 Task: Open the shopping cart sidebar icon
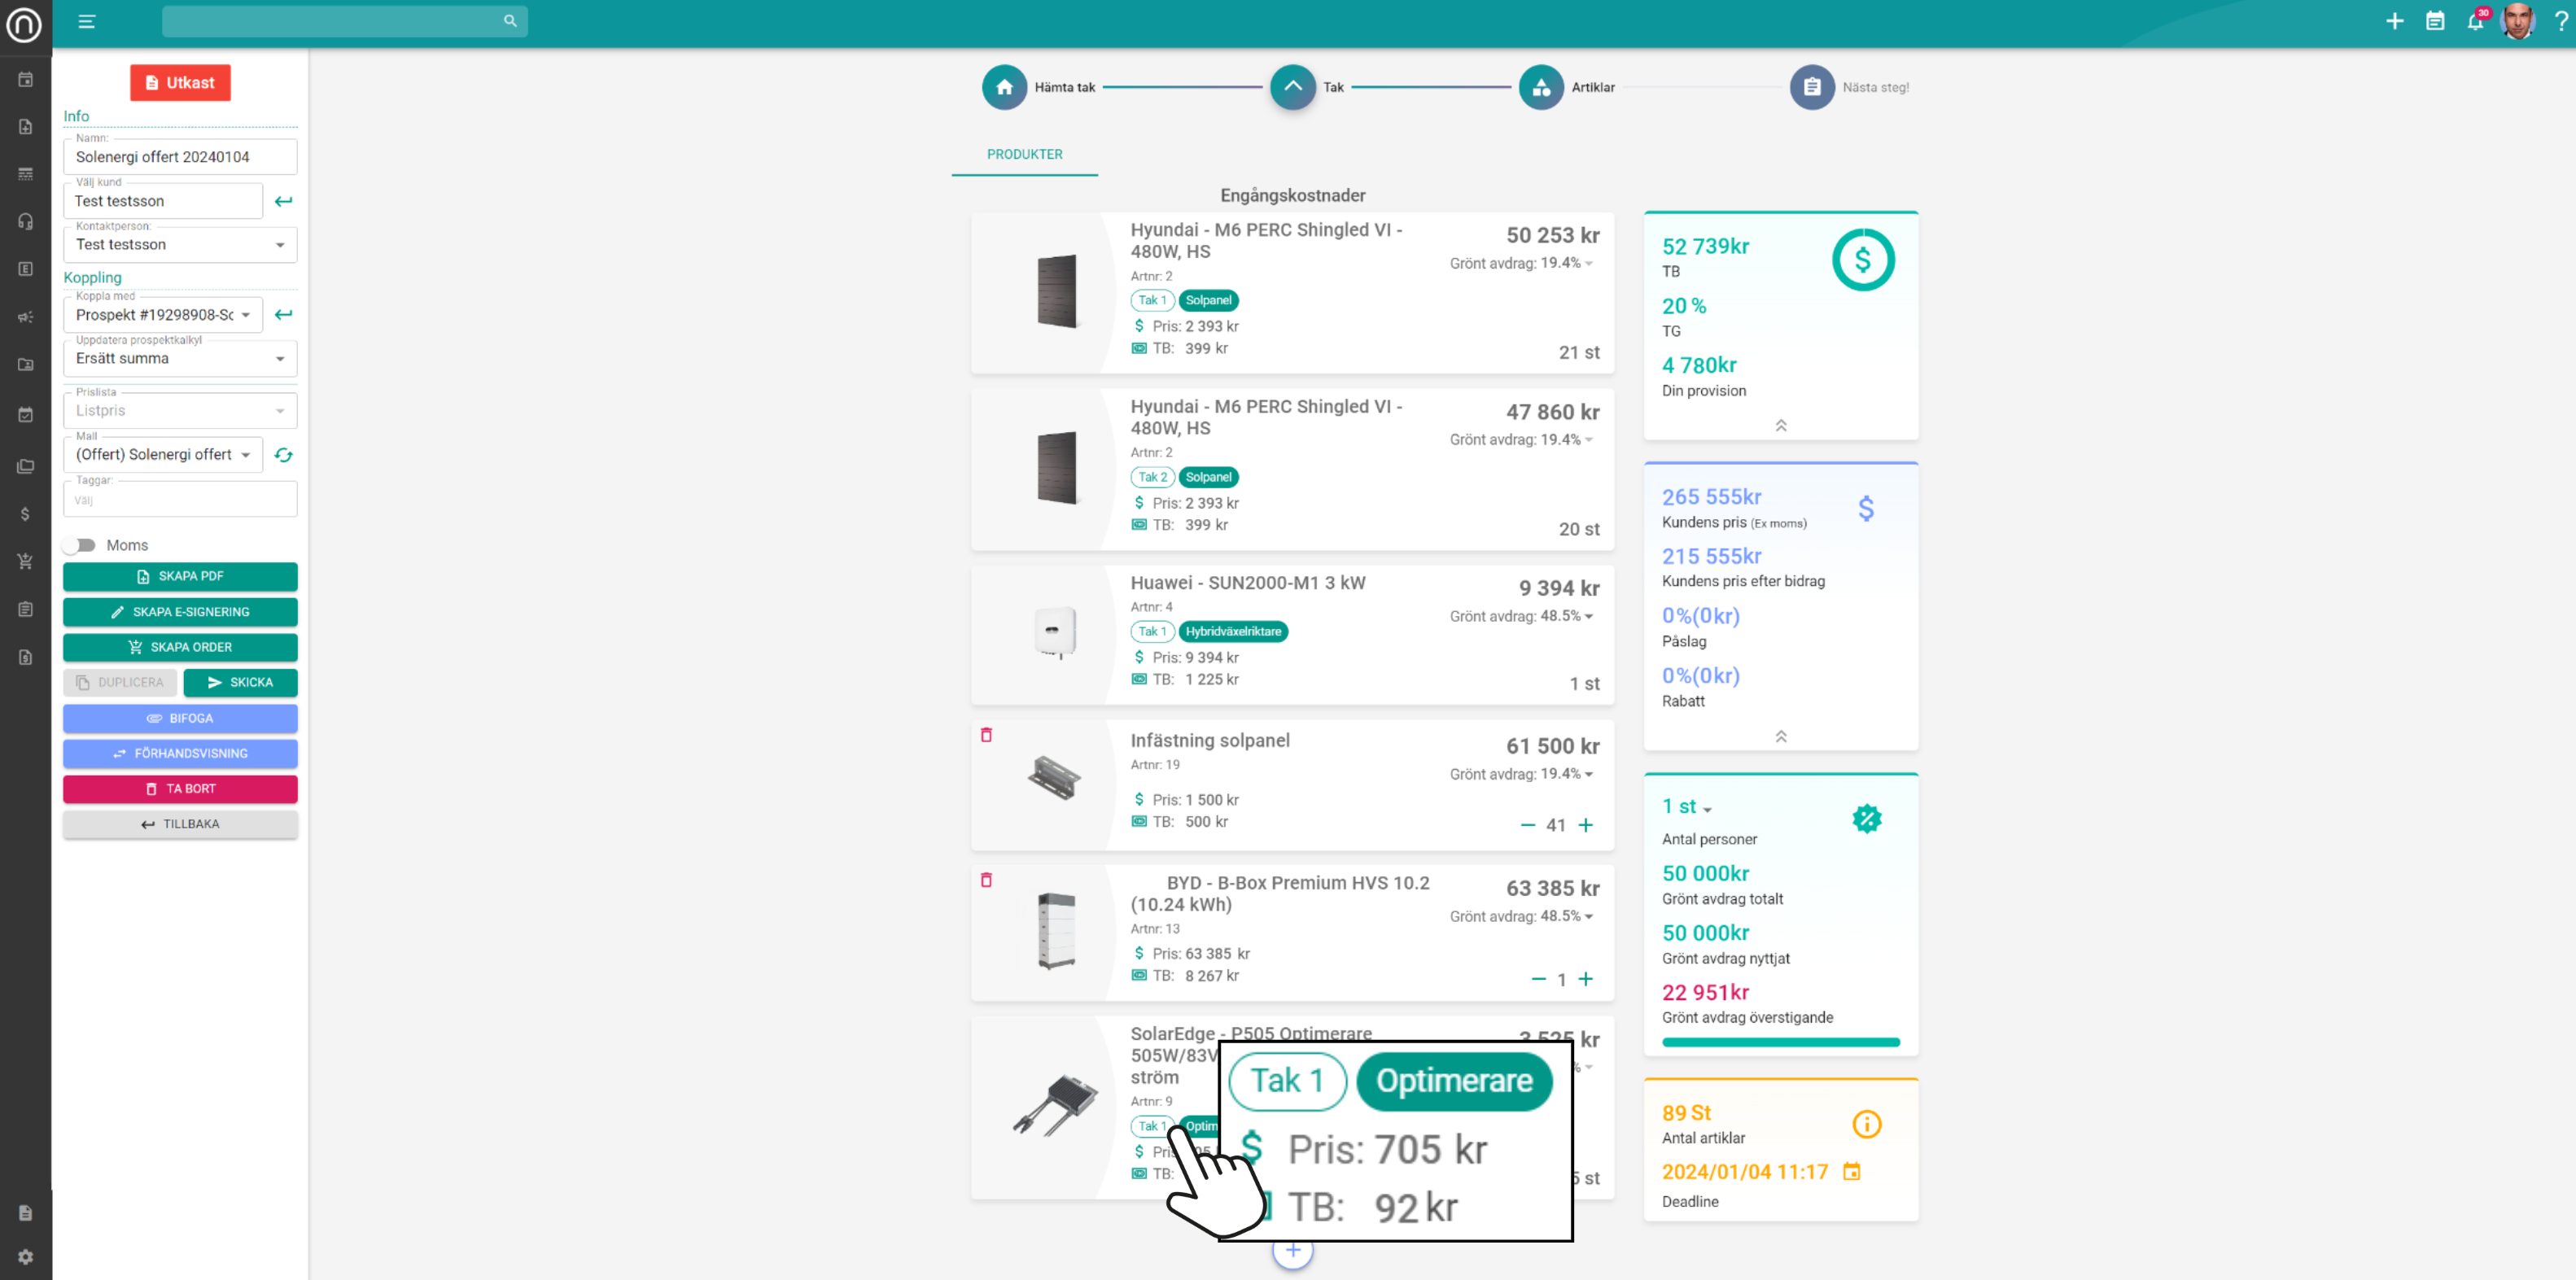[x=26, y=561]
